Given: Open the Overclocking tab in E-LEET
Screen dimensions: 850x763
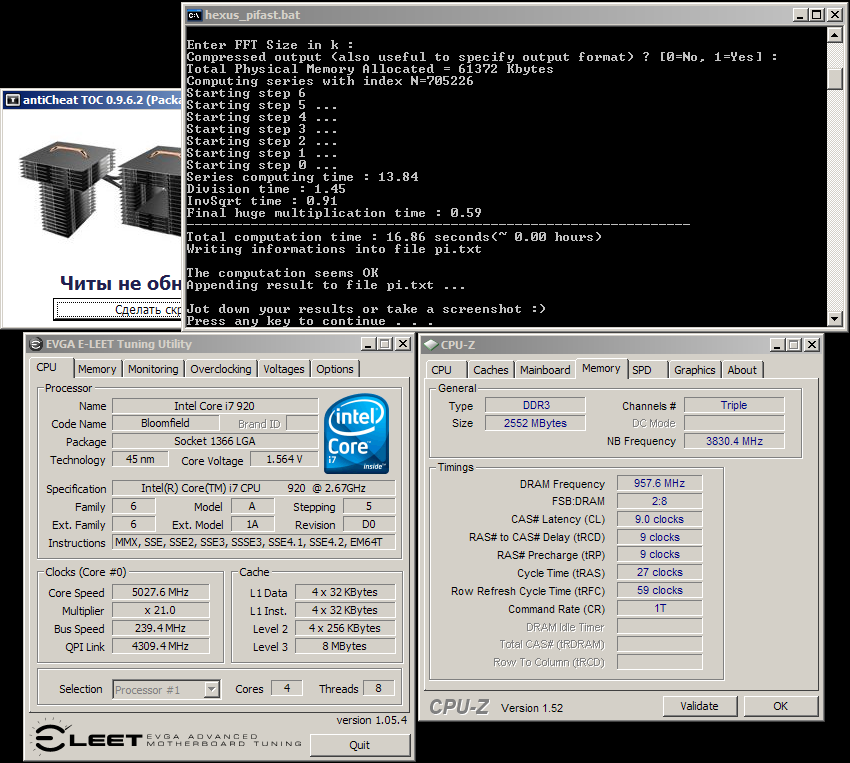Looking at the screenshot, I should (x=221, y=369).
